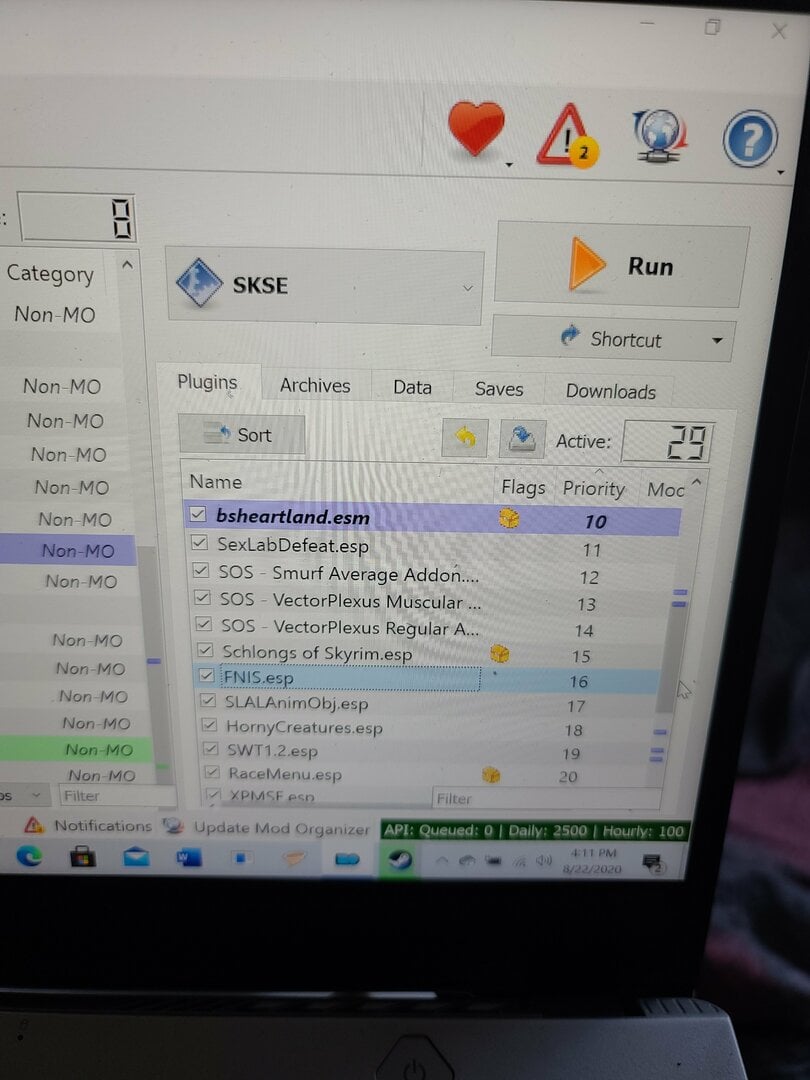
Task: Open Microsoft Edge from the taskbar
Action: click(x=30, y=856)
